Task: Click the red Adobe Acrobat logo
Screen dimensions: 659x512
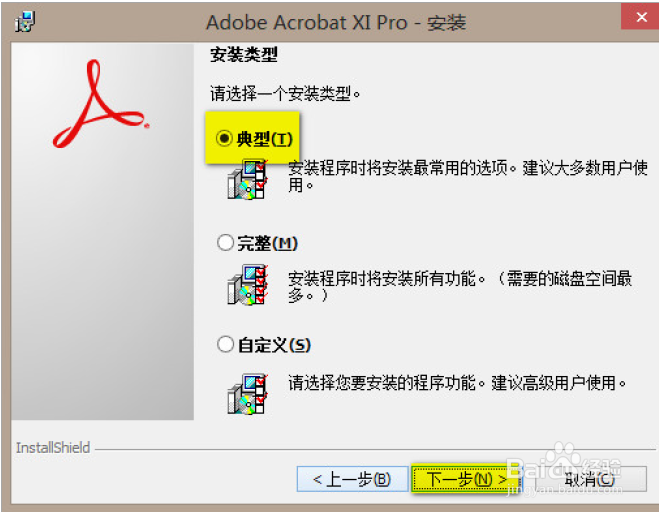Action: click(x=101, y=104)
